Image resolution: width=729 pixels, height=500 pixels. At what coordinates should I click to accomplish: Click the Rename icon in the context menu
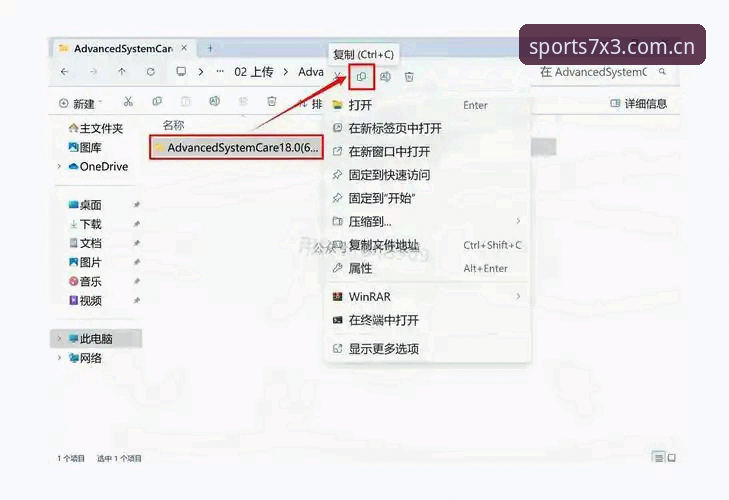coord(385,77)
